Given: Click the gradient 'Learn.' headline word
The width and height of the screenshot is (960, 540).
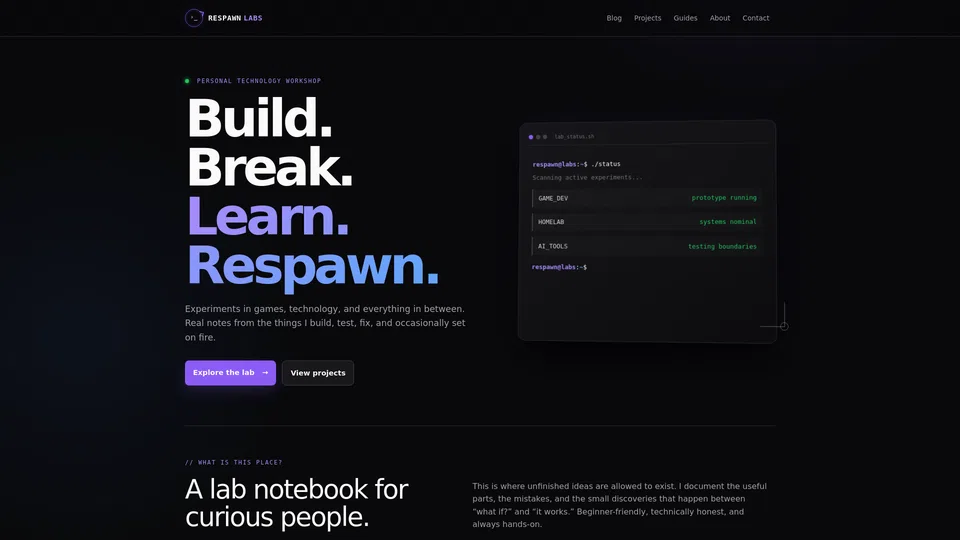Looking at the screenshot, I should (x=268, y=216).
